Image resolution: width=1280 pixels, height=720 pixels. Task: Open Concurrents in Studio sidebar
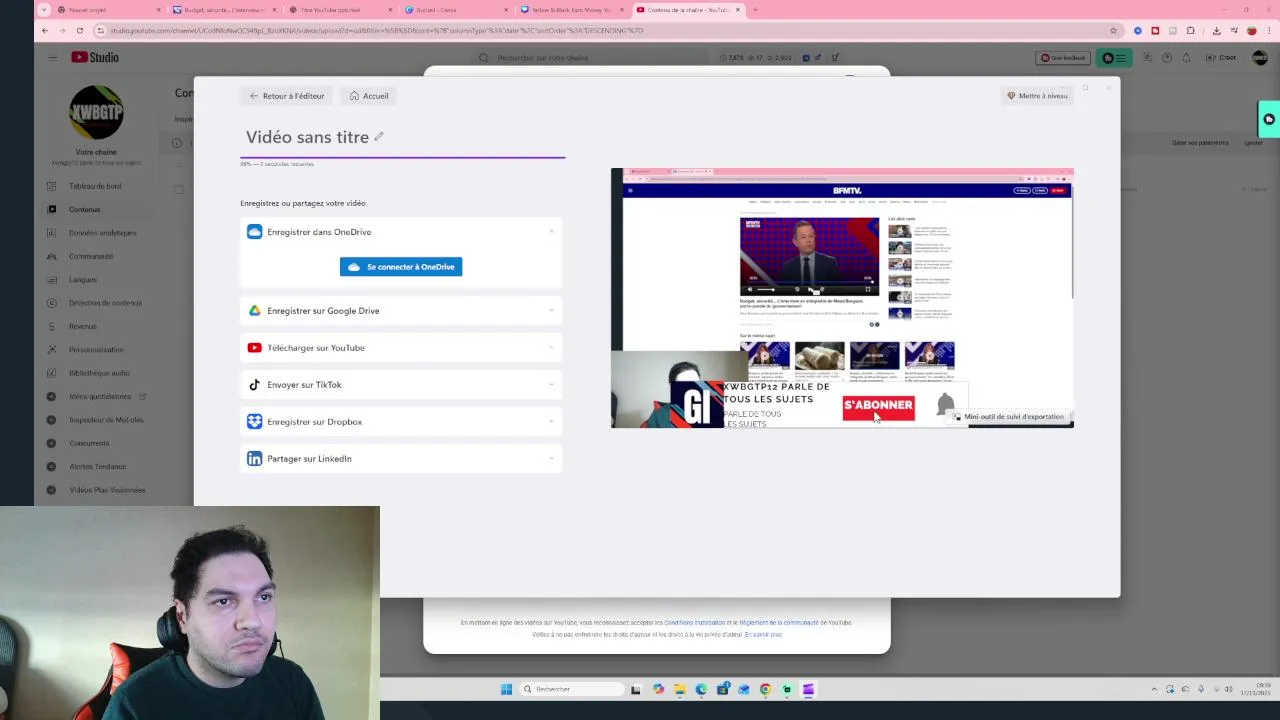(89, 443)
